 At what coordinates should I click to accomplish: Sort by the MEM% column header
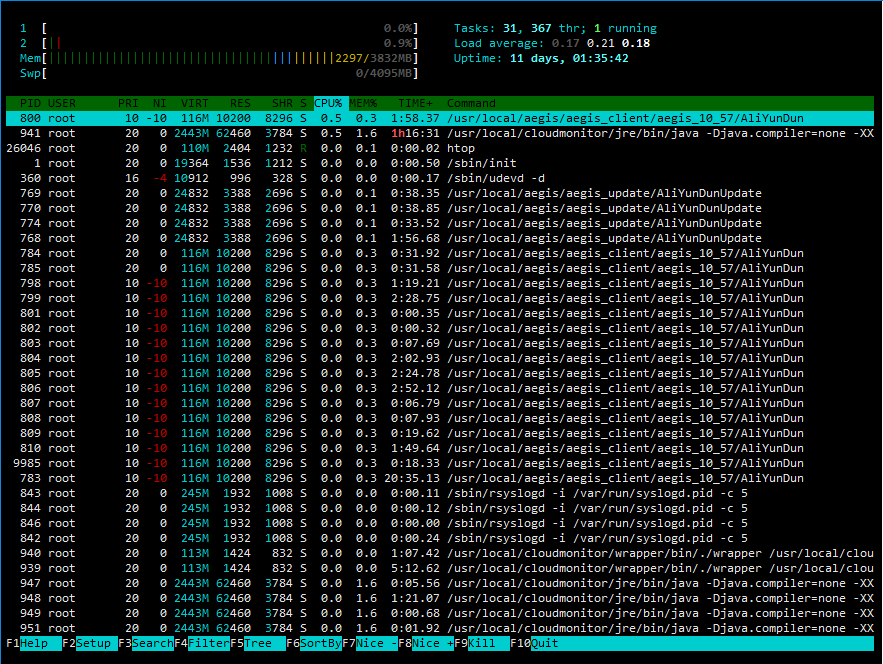[363, 103]
